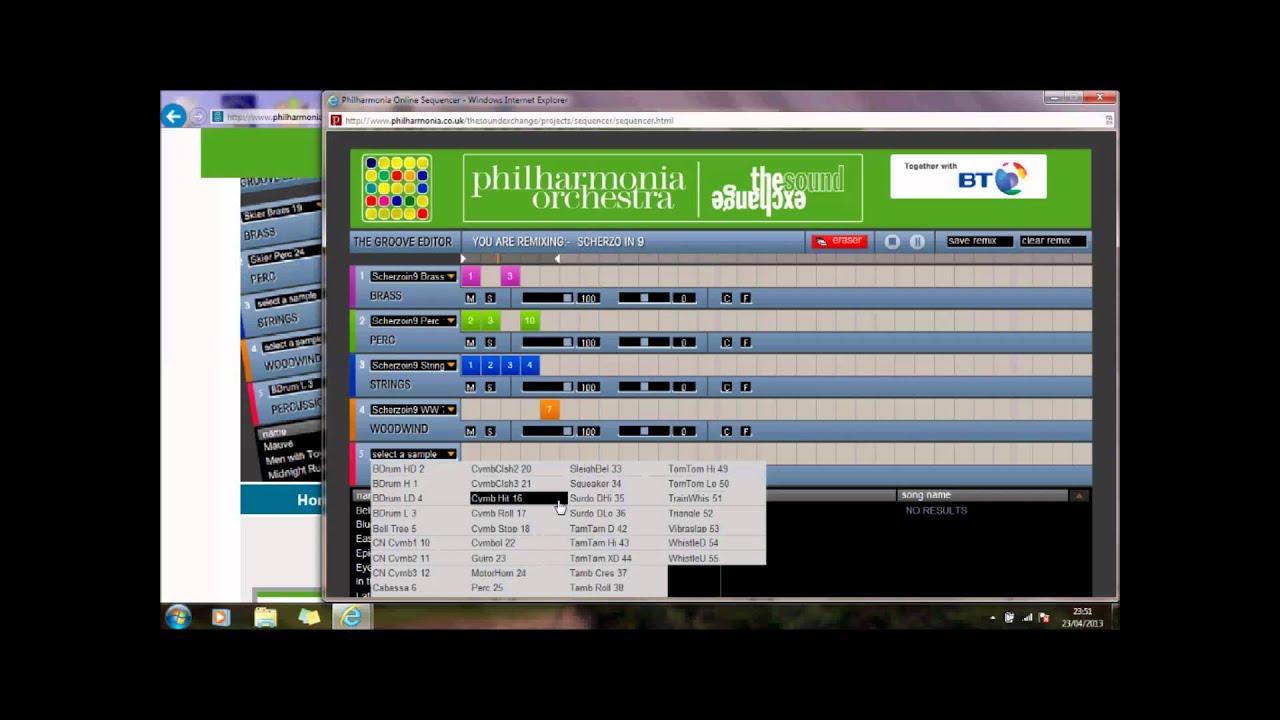The height and width of the screenshot is (720, 1280).
Task: Open the Scherzoin9 Perc sample dropdown
Action: pos(413,320)
